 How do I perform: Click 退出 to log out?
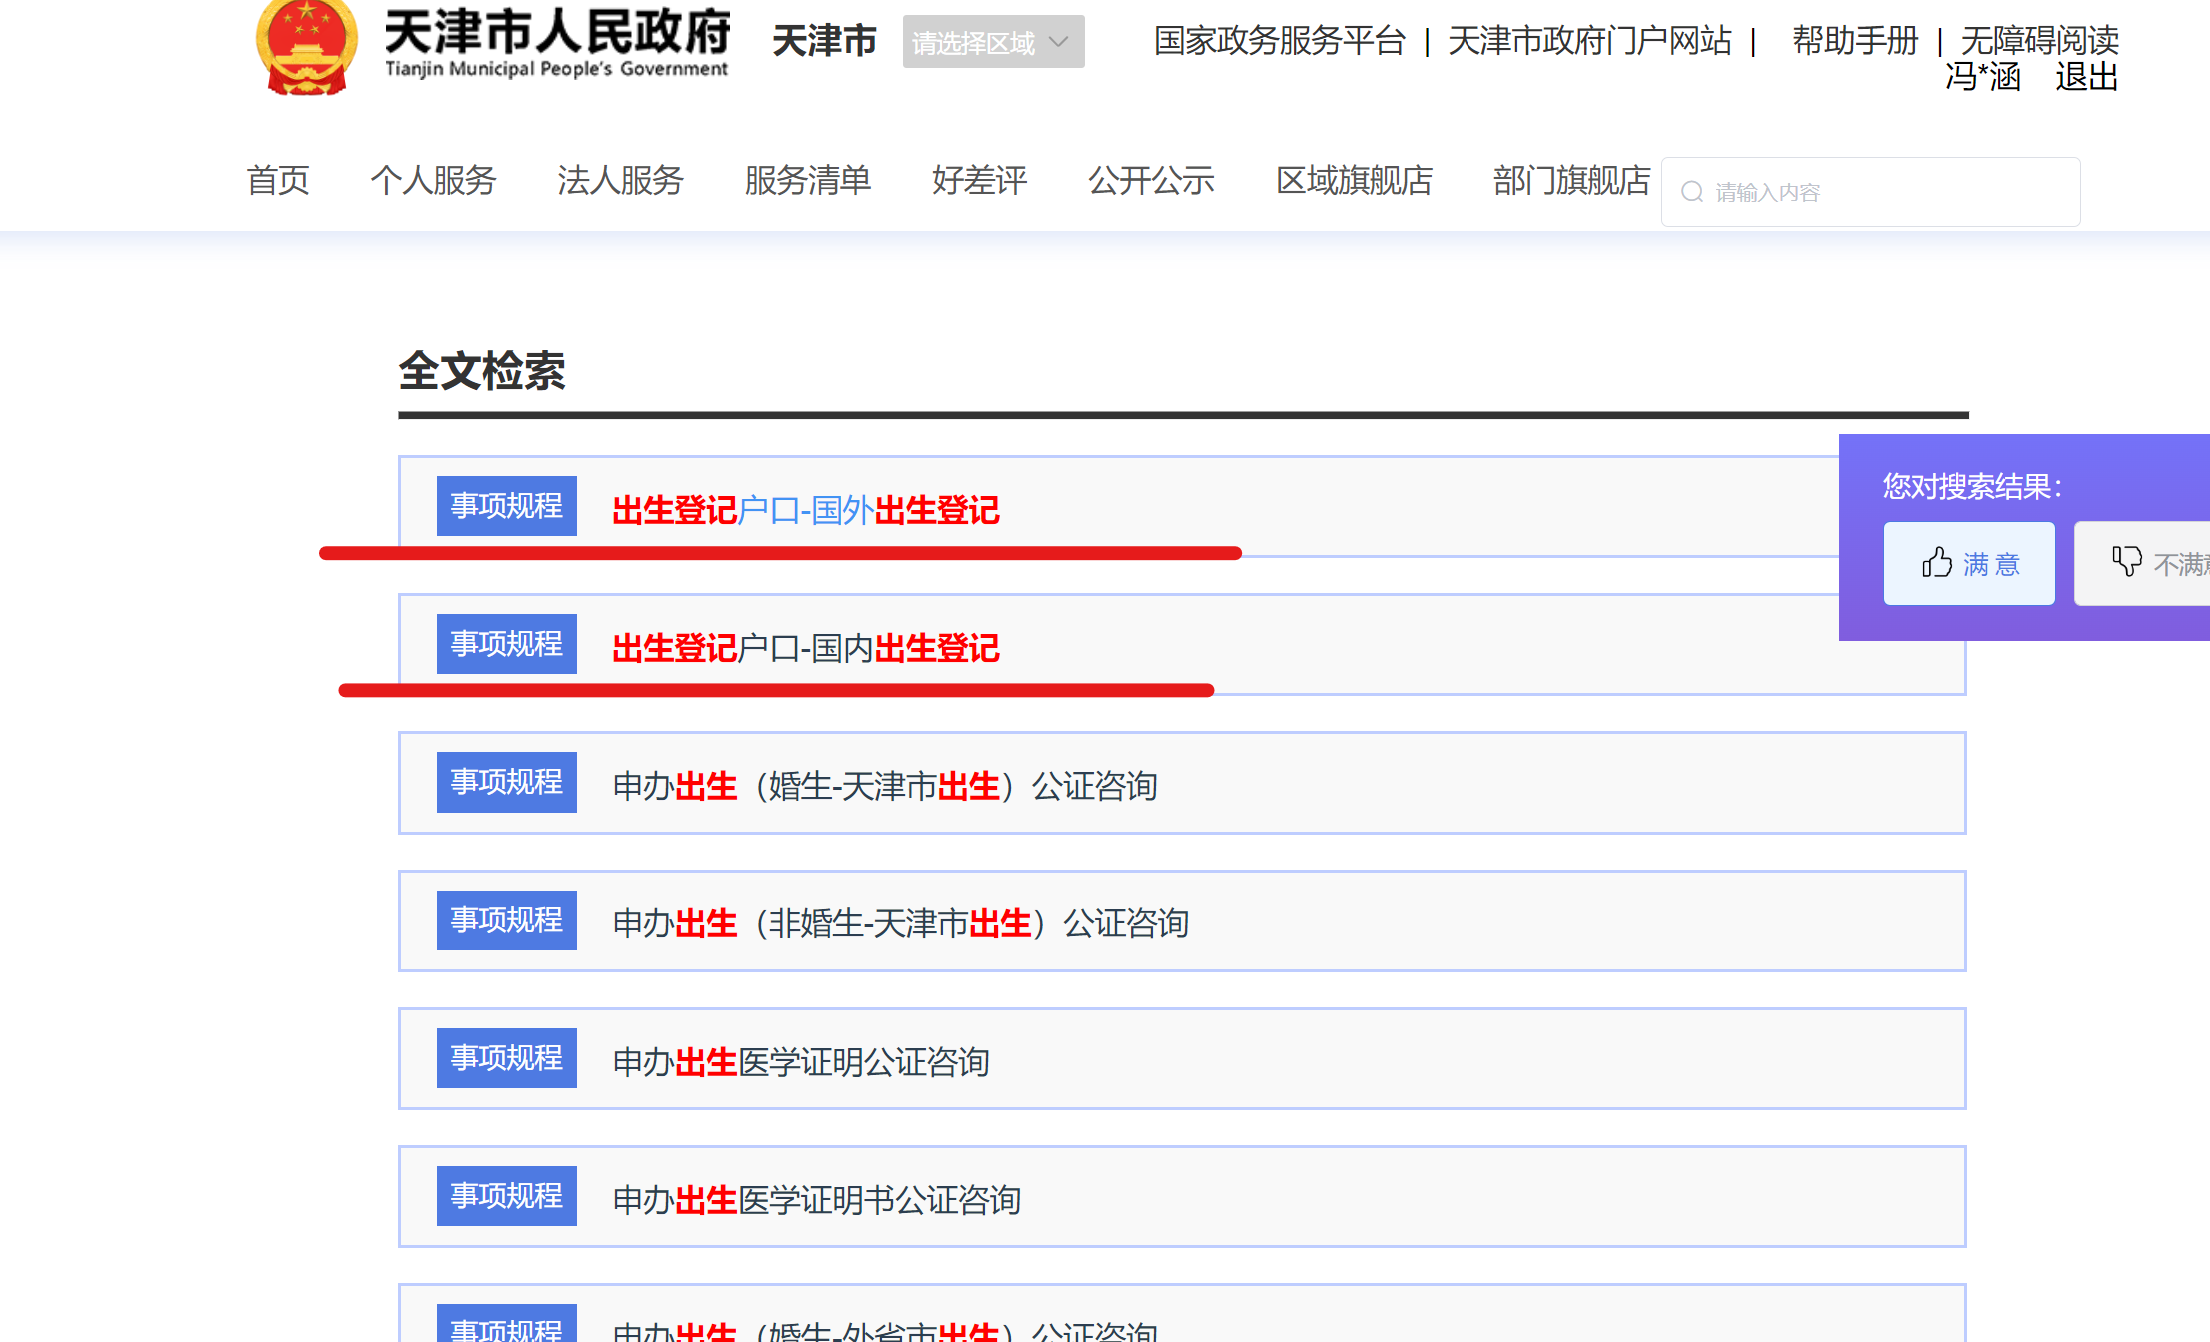(2086, 77)
